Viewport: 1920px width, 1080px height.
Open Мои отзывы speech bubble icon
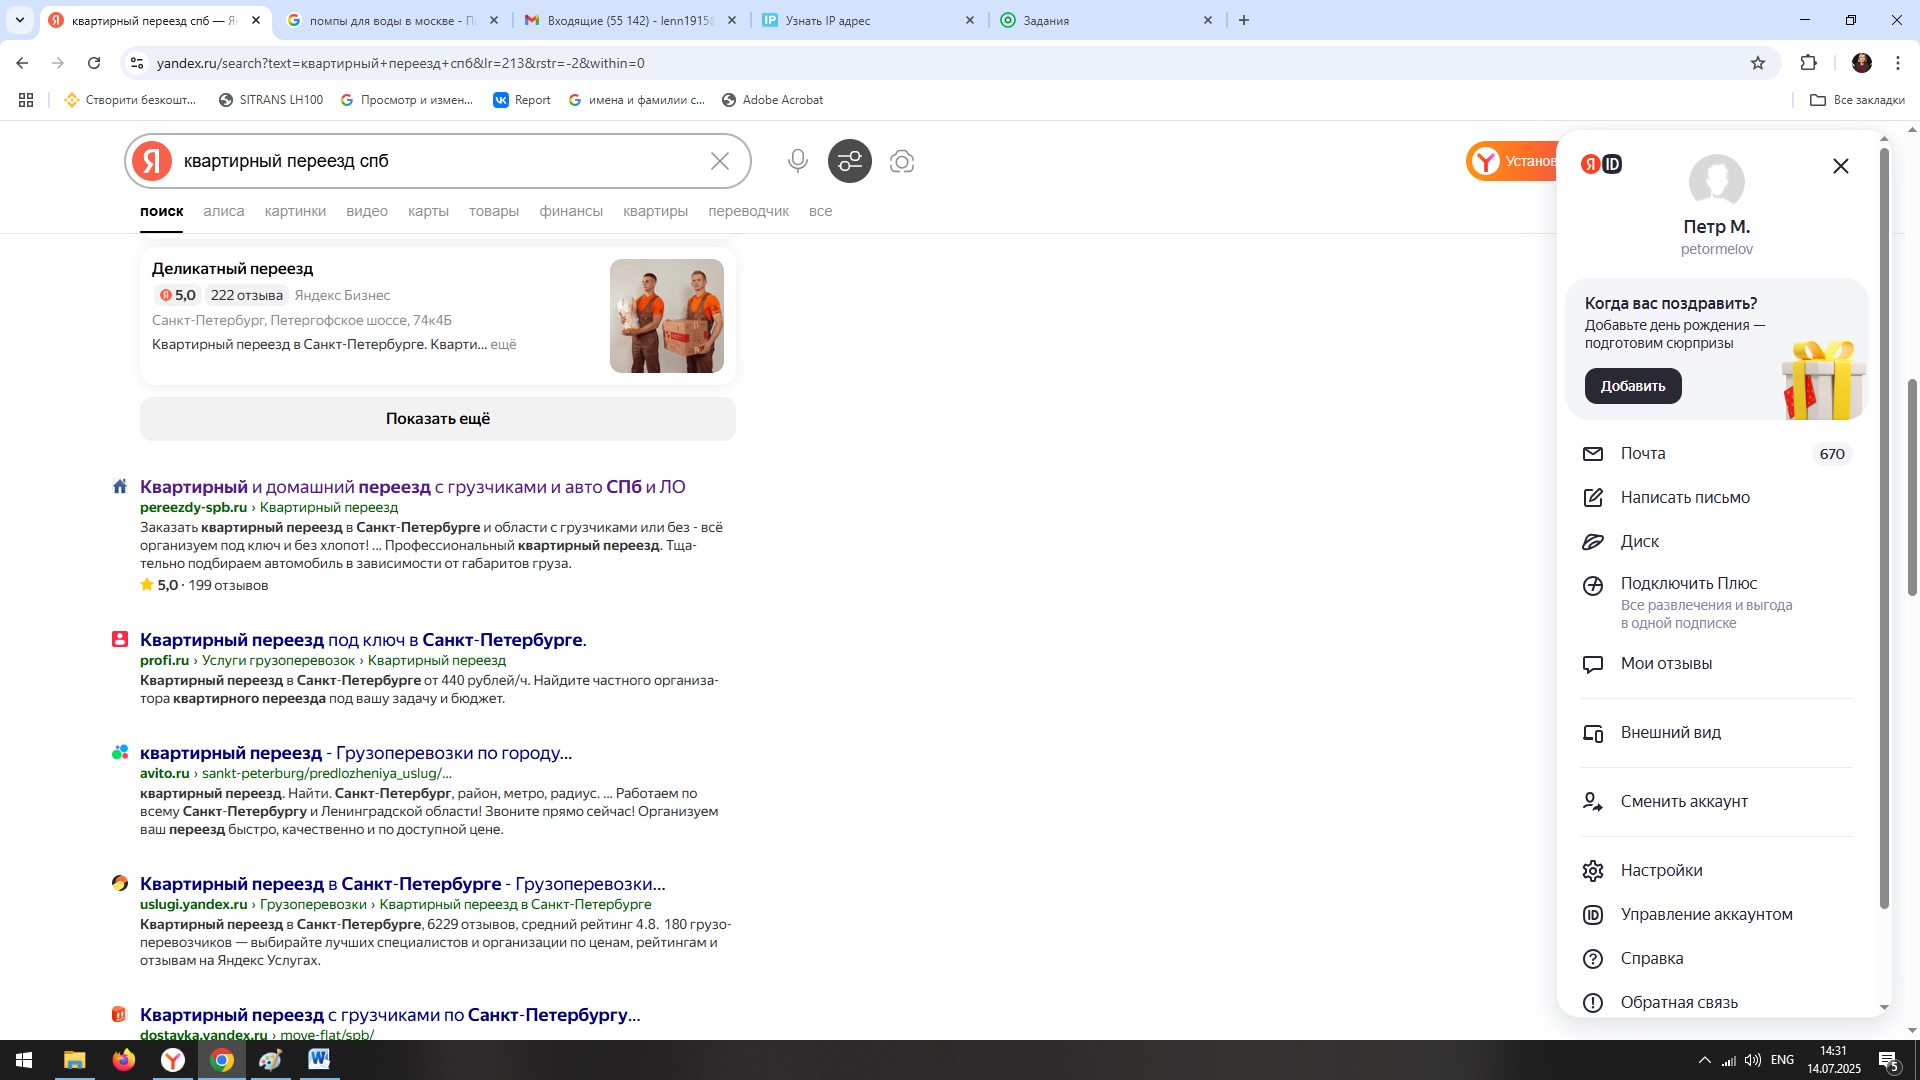[1593, 664]
